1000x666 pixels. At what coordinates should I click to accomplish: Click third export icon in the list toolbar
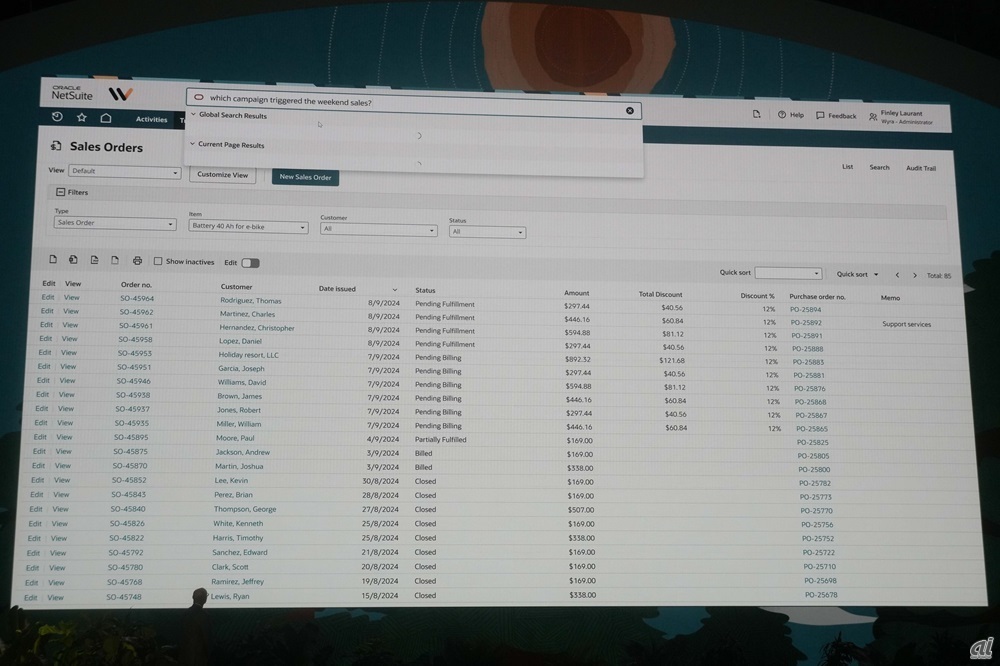pos(94,260)
